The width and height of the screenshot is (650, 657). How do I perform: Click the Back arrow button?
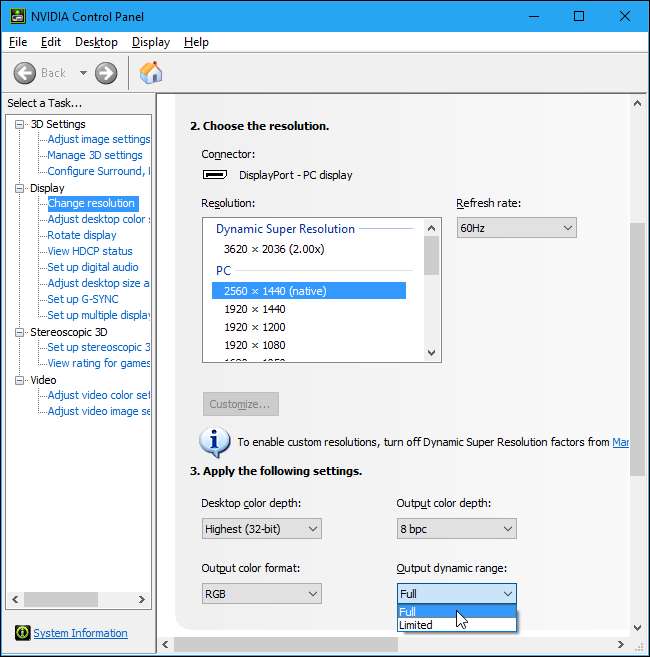coord(26,73)
